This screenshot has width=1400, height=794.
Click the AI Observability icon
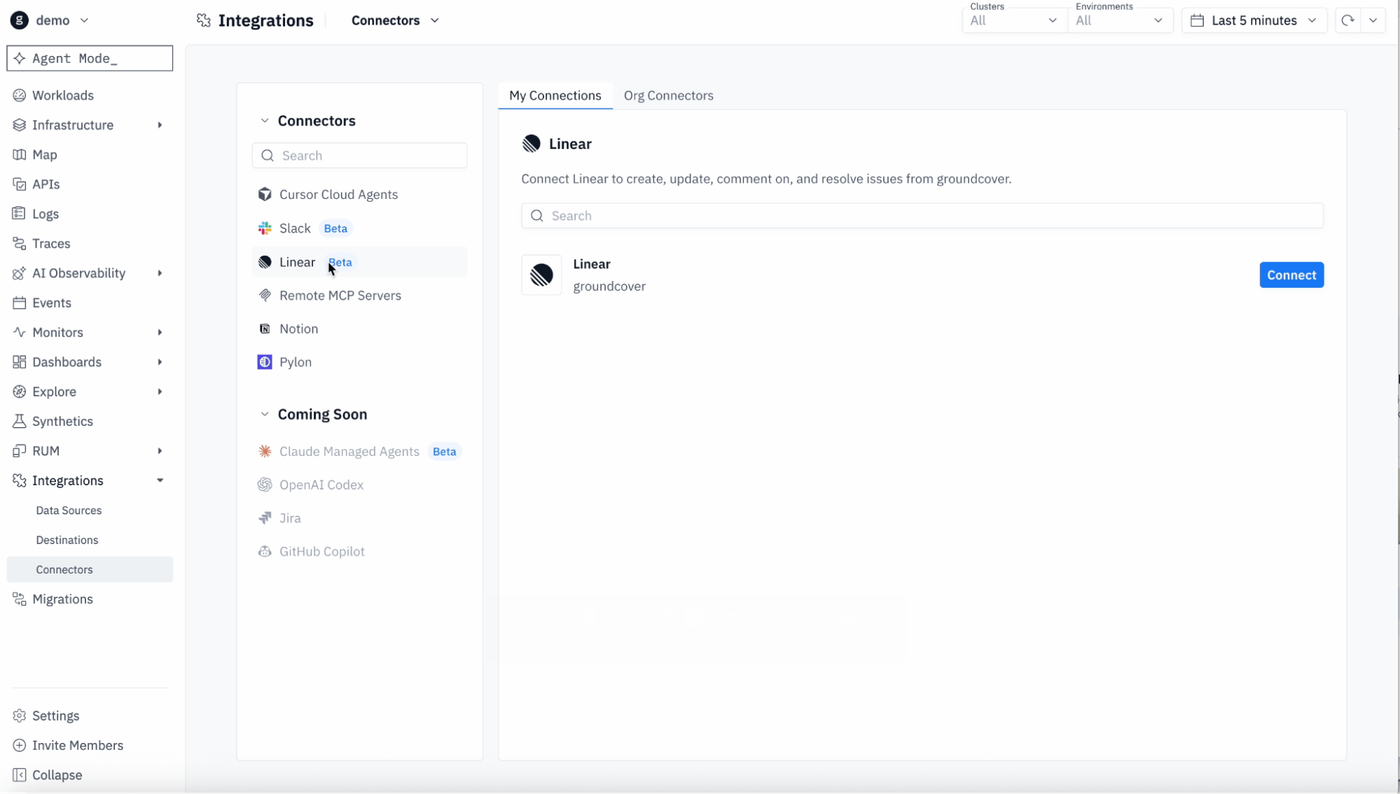click(x=19, y=273)
